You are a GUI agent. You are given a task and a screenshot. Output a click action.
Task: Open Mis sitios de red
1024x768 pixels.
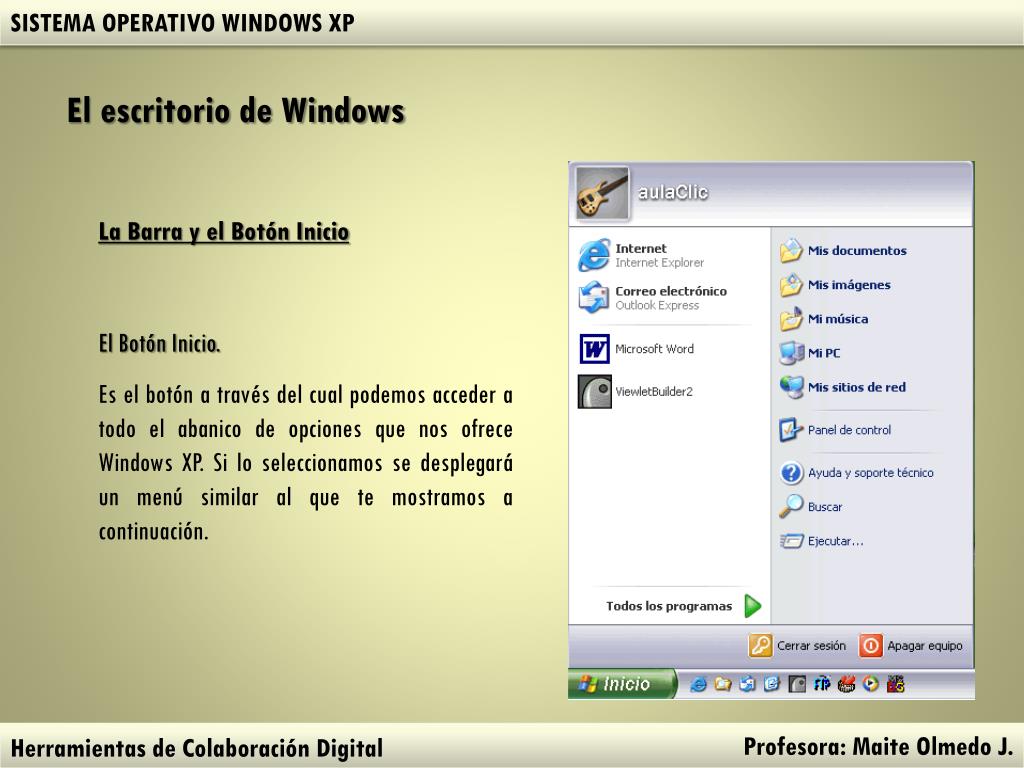coord(842,387)
